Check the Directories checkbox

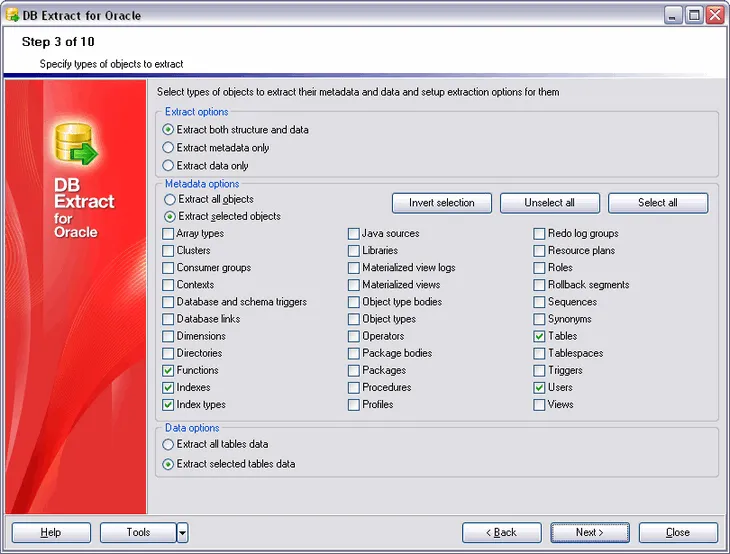(168, 353)
